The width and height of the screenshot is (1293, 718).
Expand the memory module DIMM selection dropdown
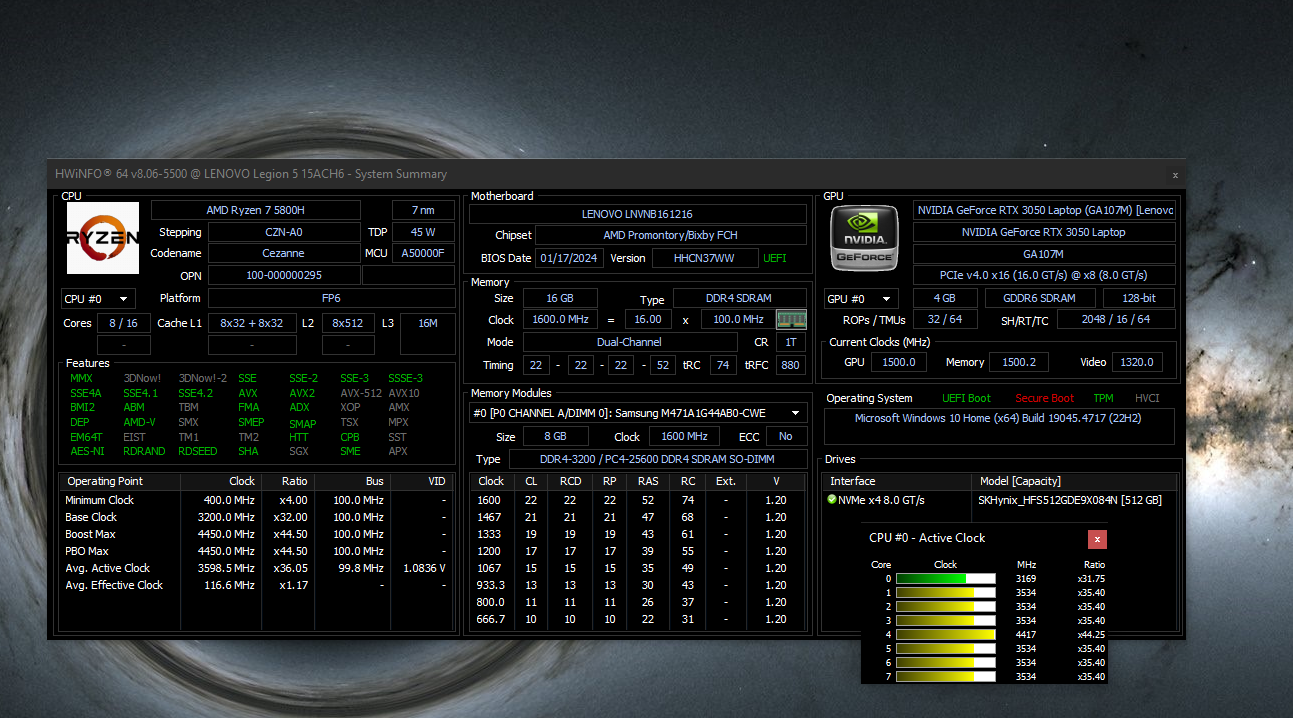coord(638,413)
